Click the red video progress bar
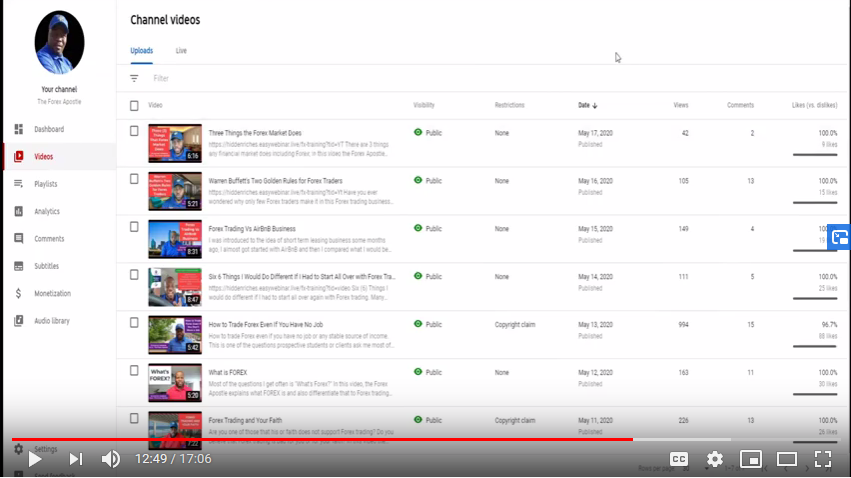Screen dimensions: 851x478 [322, 439]
